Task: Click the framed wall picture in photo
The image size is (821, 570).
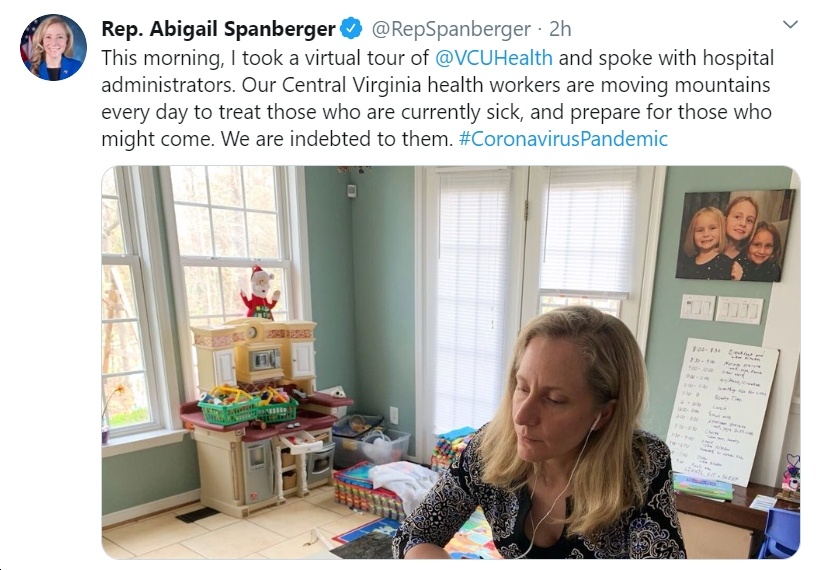Action: click(x=735, y=236)
